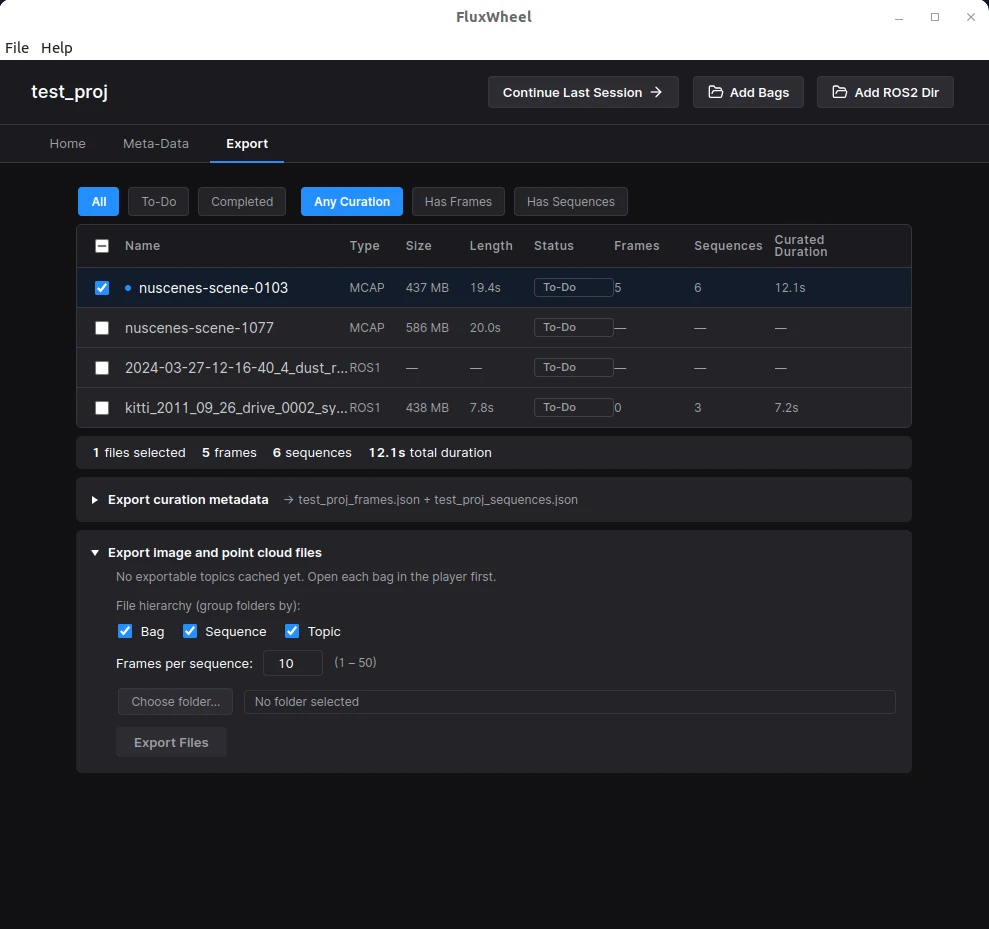This screenshot has height=929, width=989.
Task: Click the Curated Duration column header
Action: (x=801, y=246)
